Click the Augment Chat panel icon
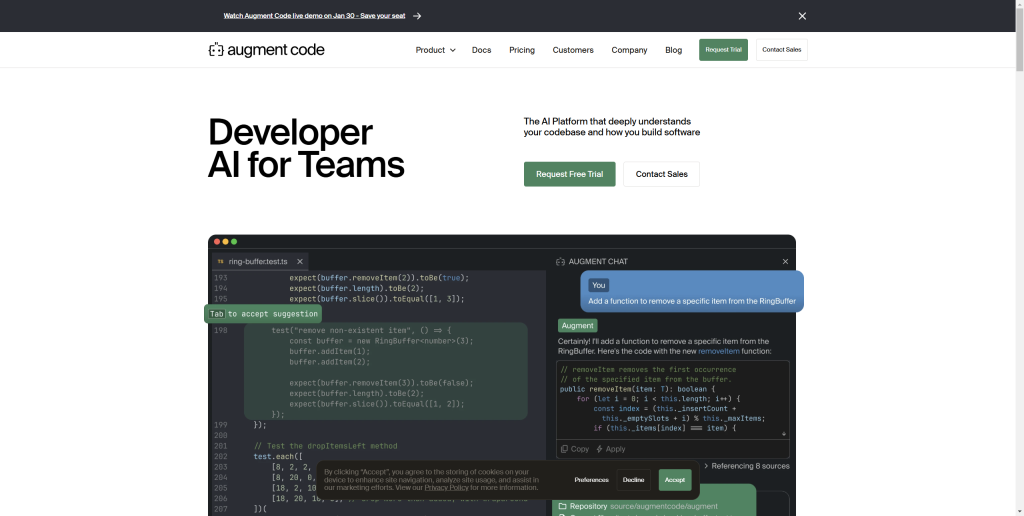This screenshot has width=1024, height=516. point(560,261)
